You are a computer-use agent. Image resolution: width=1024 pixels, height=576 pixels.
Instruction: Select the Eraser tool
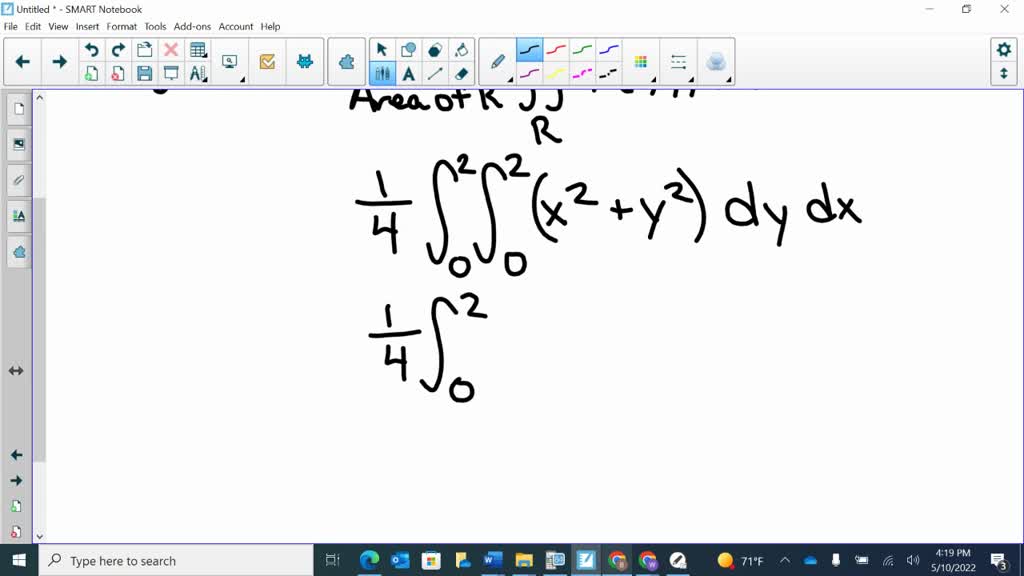click(x=461, y=73)
